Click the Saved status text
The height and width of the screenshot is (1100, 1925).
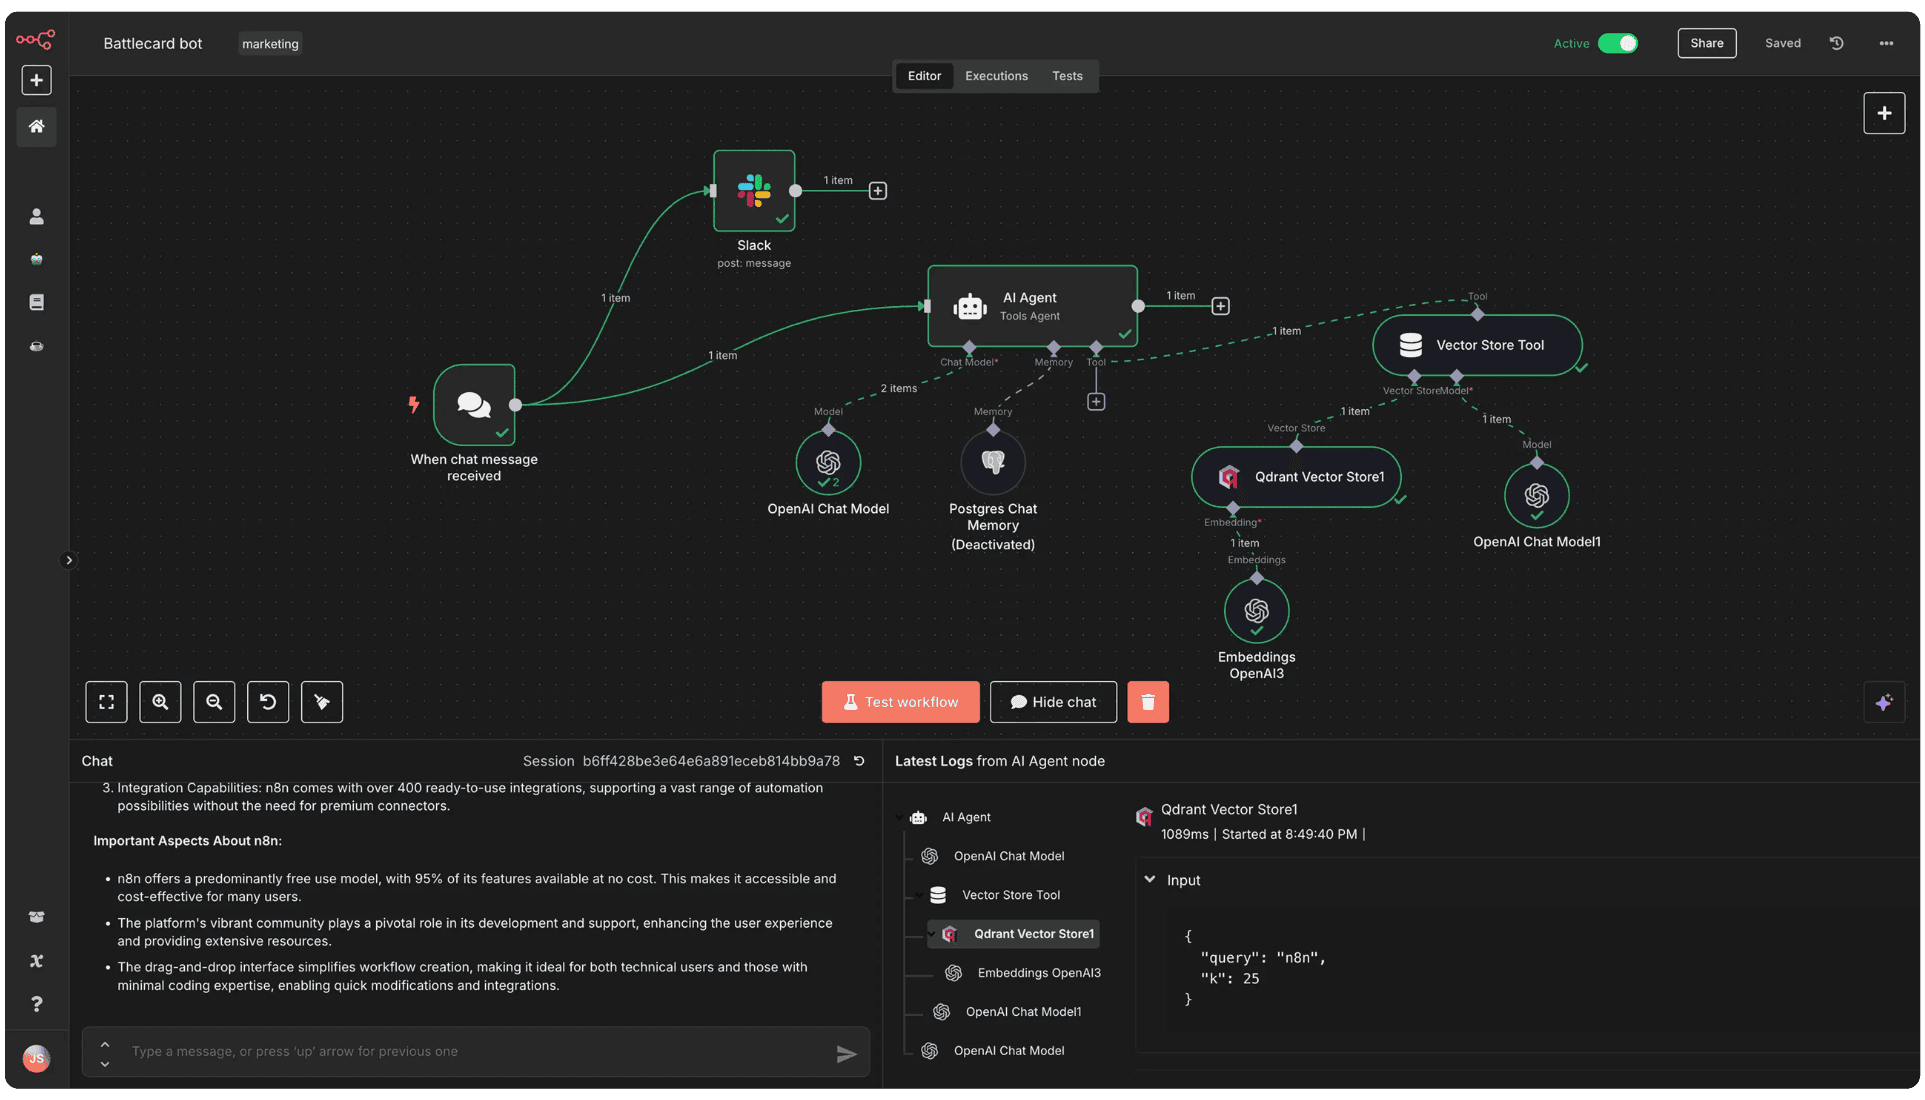tap(1782, 43)
